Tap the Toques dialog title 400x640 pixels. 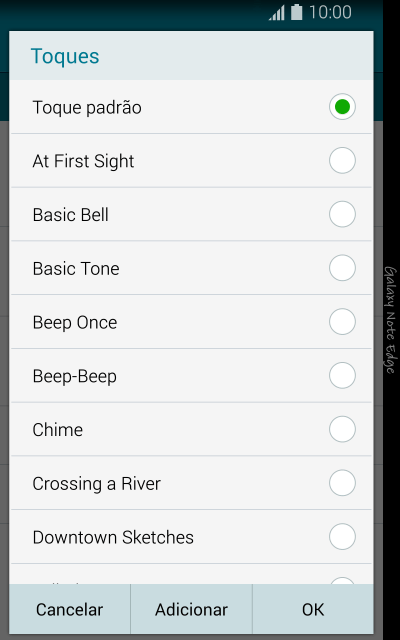coord(65,56)
